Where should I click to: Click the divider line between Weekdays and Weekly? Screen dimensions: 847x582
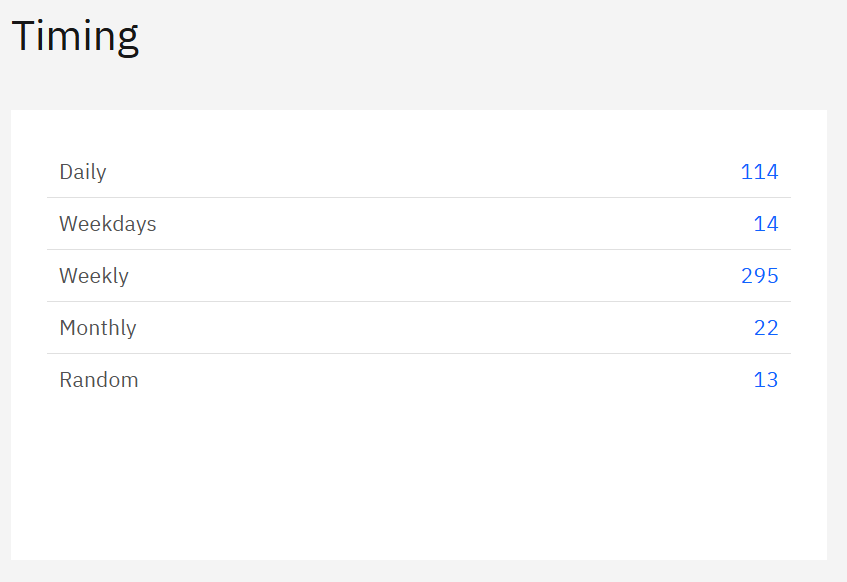[419, 250]
